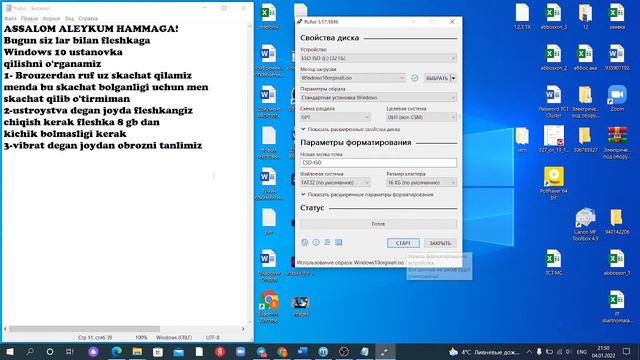Open clock and date in taskbar
Image resolution: width=640 pixels, height=360 pixels.
pos(603,352)
